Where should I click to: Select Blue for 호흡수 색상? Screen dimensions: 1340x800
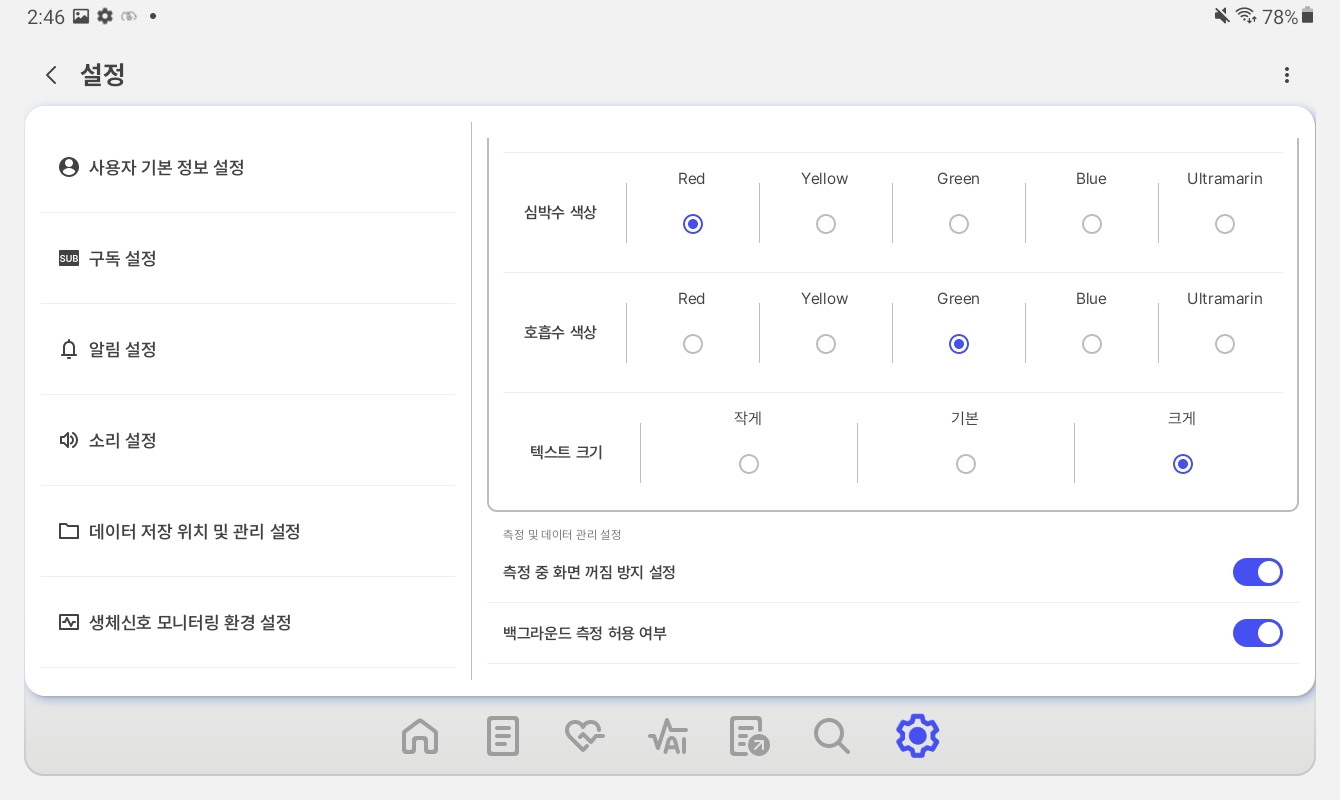click(x=1091, y=344)
